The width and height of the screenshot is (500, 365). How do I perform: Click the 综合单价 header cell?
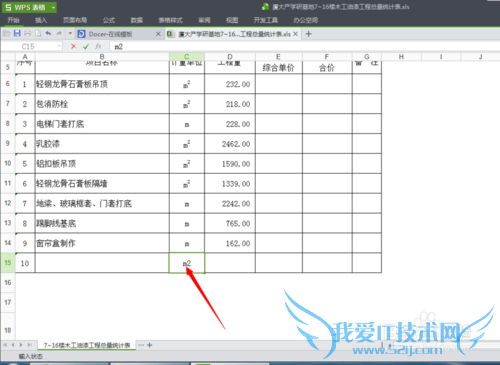[x=279, y=67]
